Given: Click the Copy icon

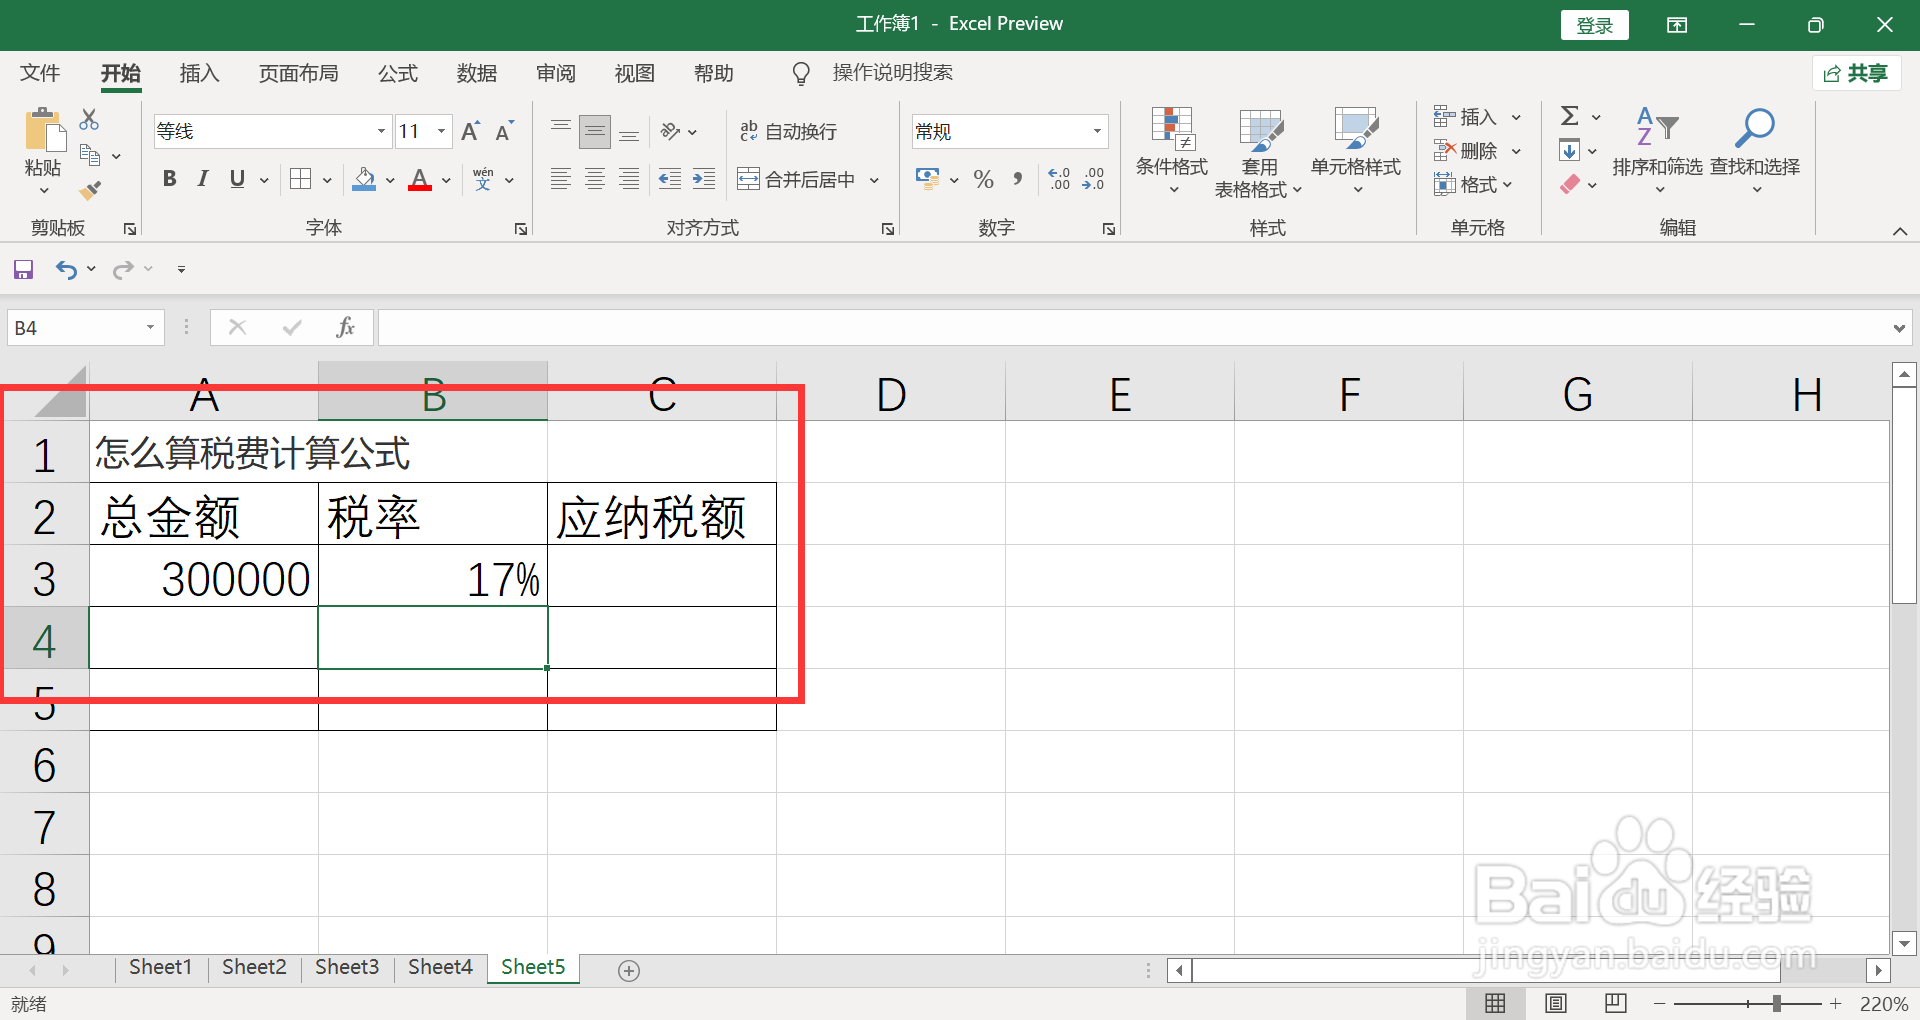Looking at the screenshot, I should pos(90,155).
